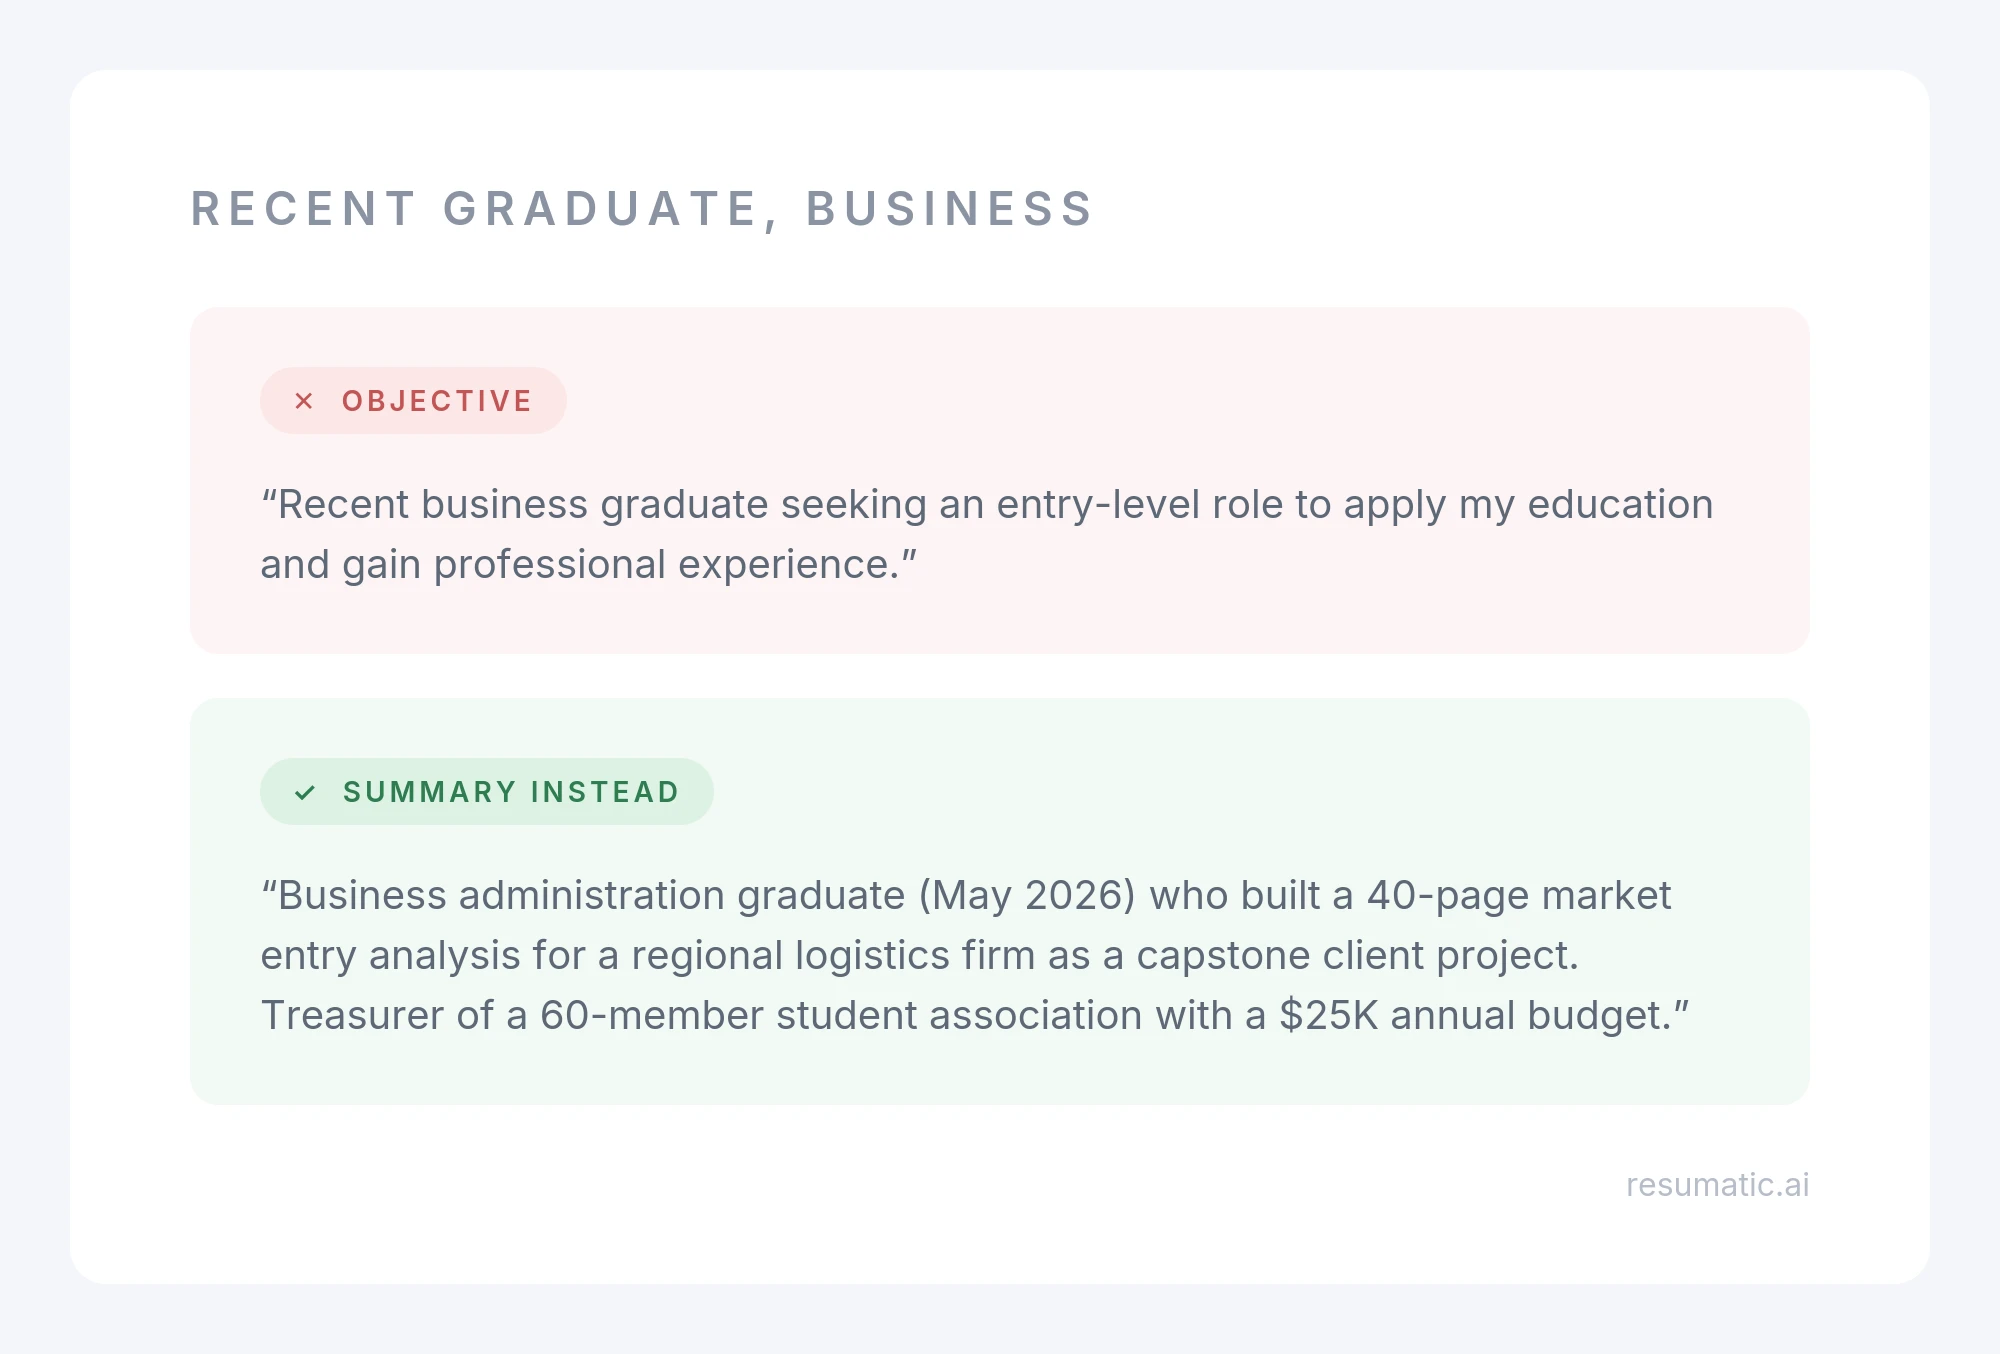This screenshot has width=2000, height=1354.
Task: Click "(May 2026)" in the summary text
Action: (1027, 895)
